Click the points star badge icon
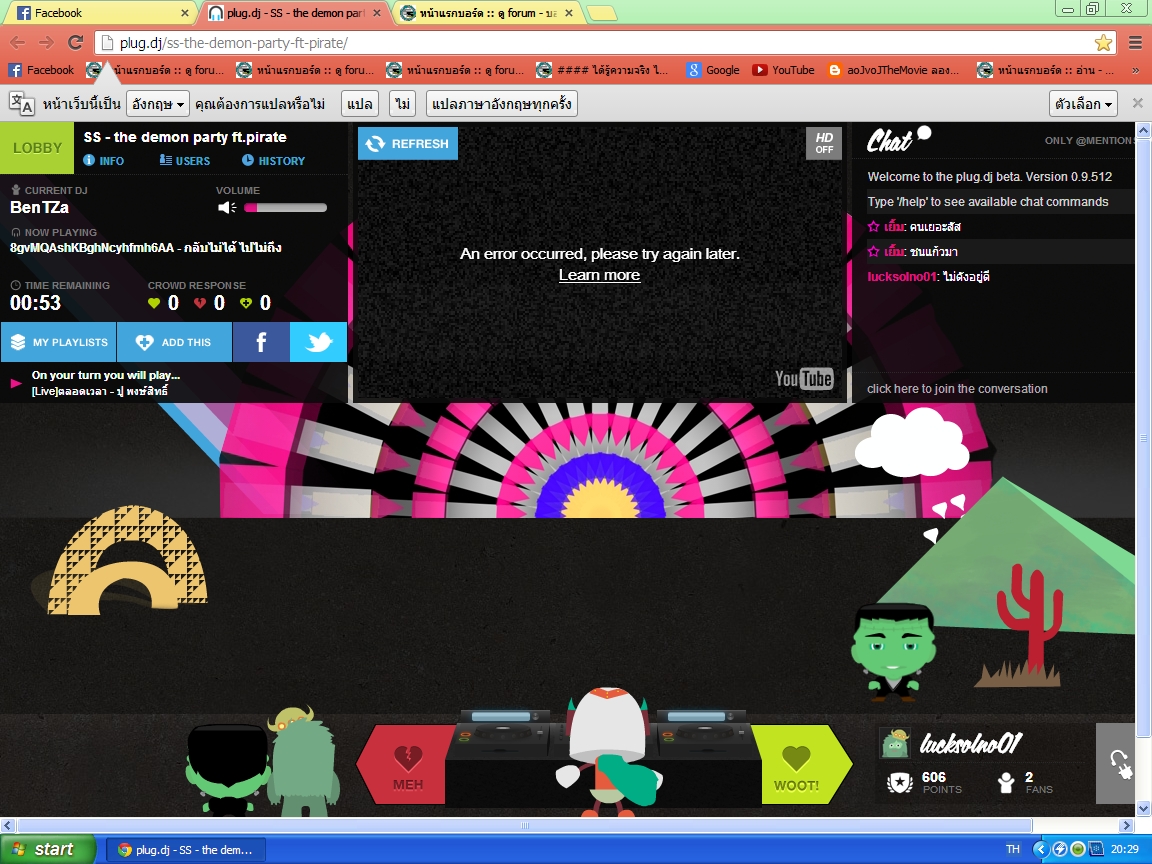This screenshot has width=1152, height=864. pos(900,783)
